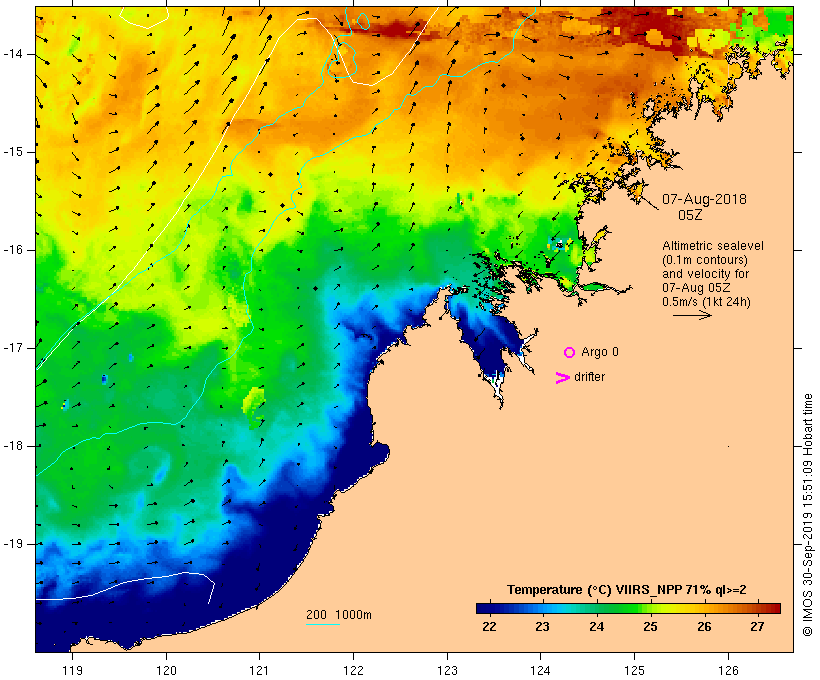Click the magenta Argo circle legend symbol

point(570,353)
